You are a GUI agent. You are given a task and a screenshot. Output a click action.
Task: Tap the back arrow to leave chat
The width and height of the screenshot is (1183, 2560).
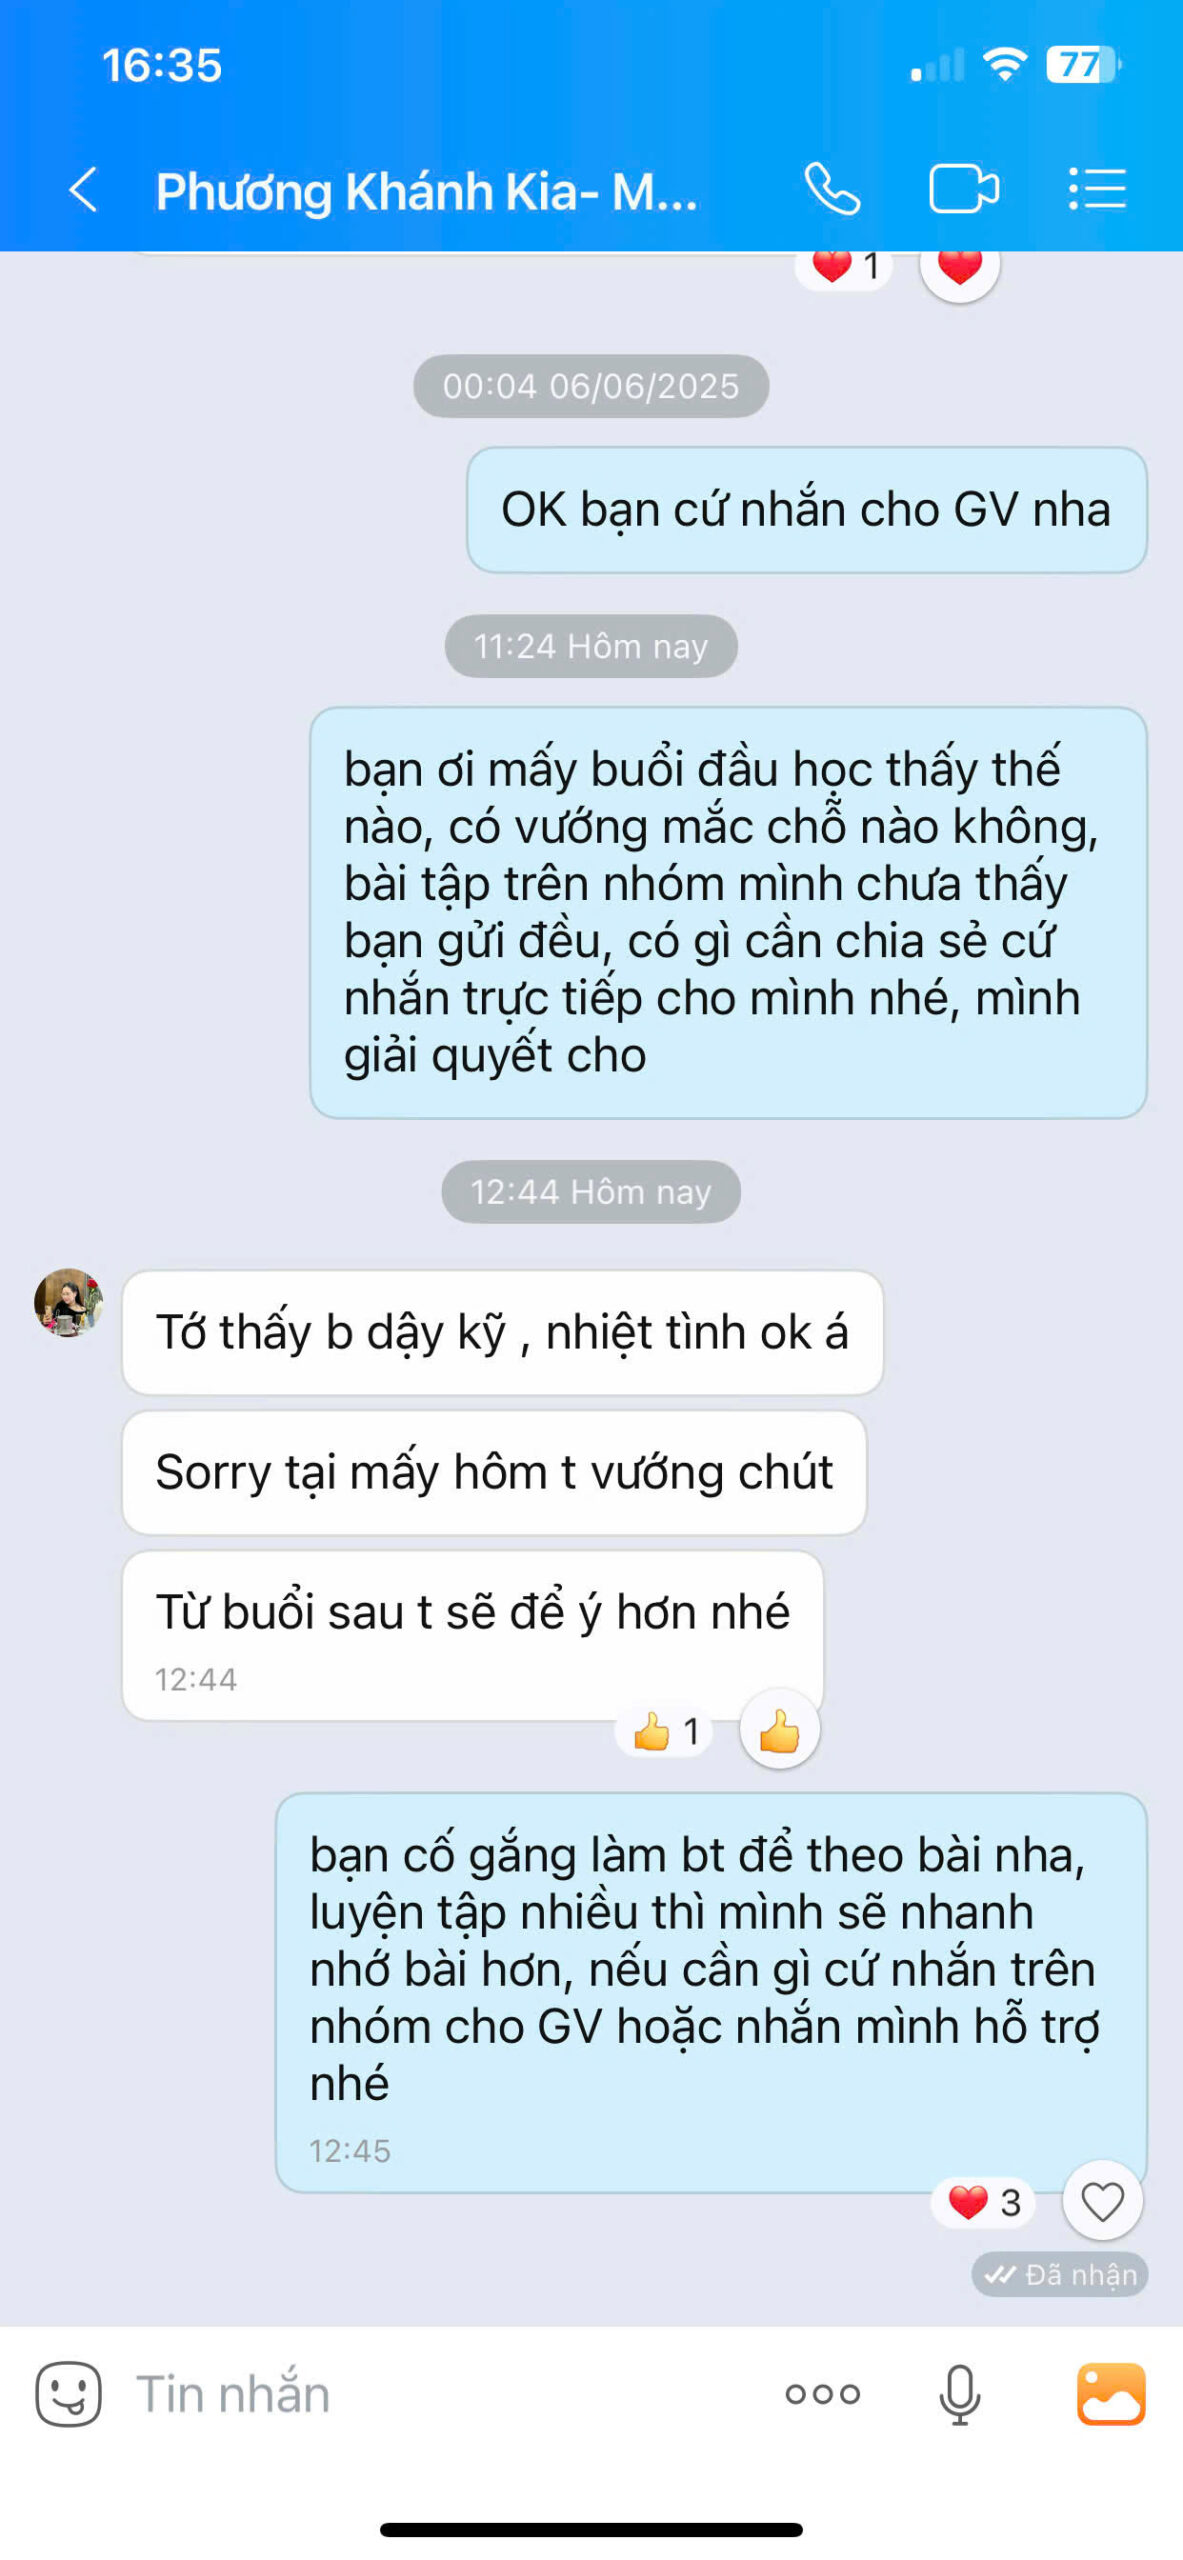pos(84,189)
